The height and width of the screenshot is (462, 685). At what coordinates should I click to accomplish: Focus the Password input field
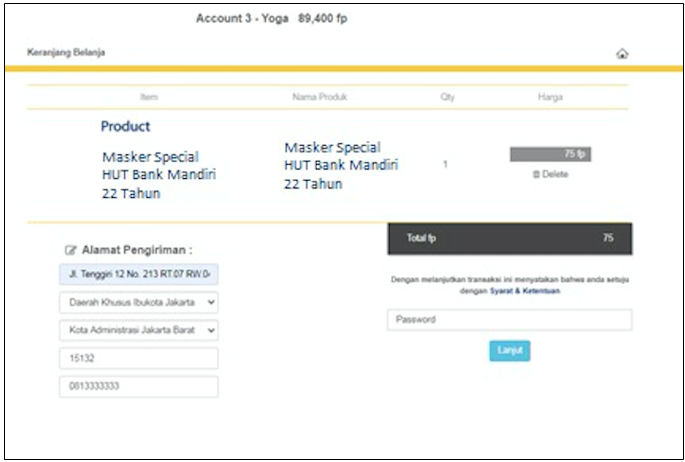pos(509,320)
